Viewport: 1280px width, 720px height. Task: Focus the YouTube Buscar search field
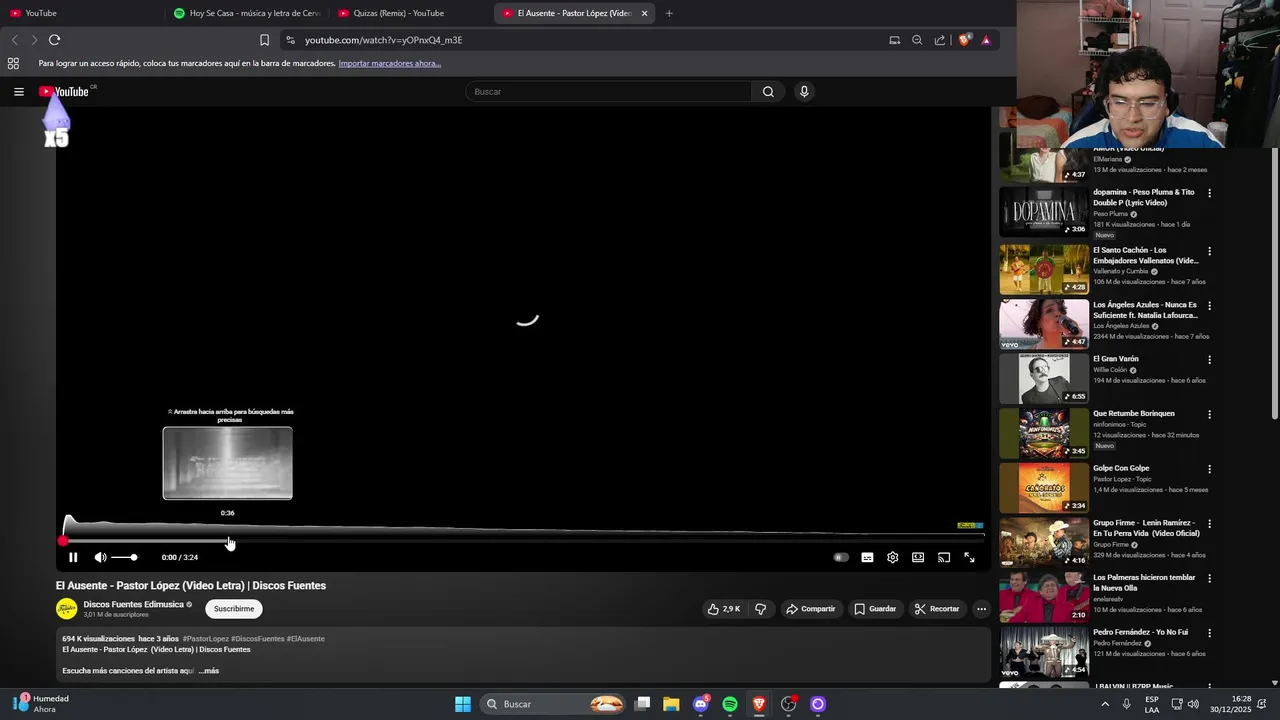point(608,91)
